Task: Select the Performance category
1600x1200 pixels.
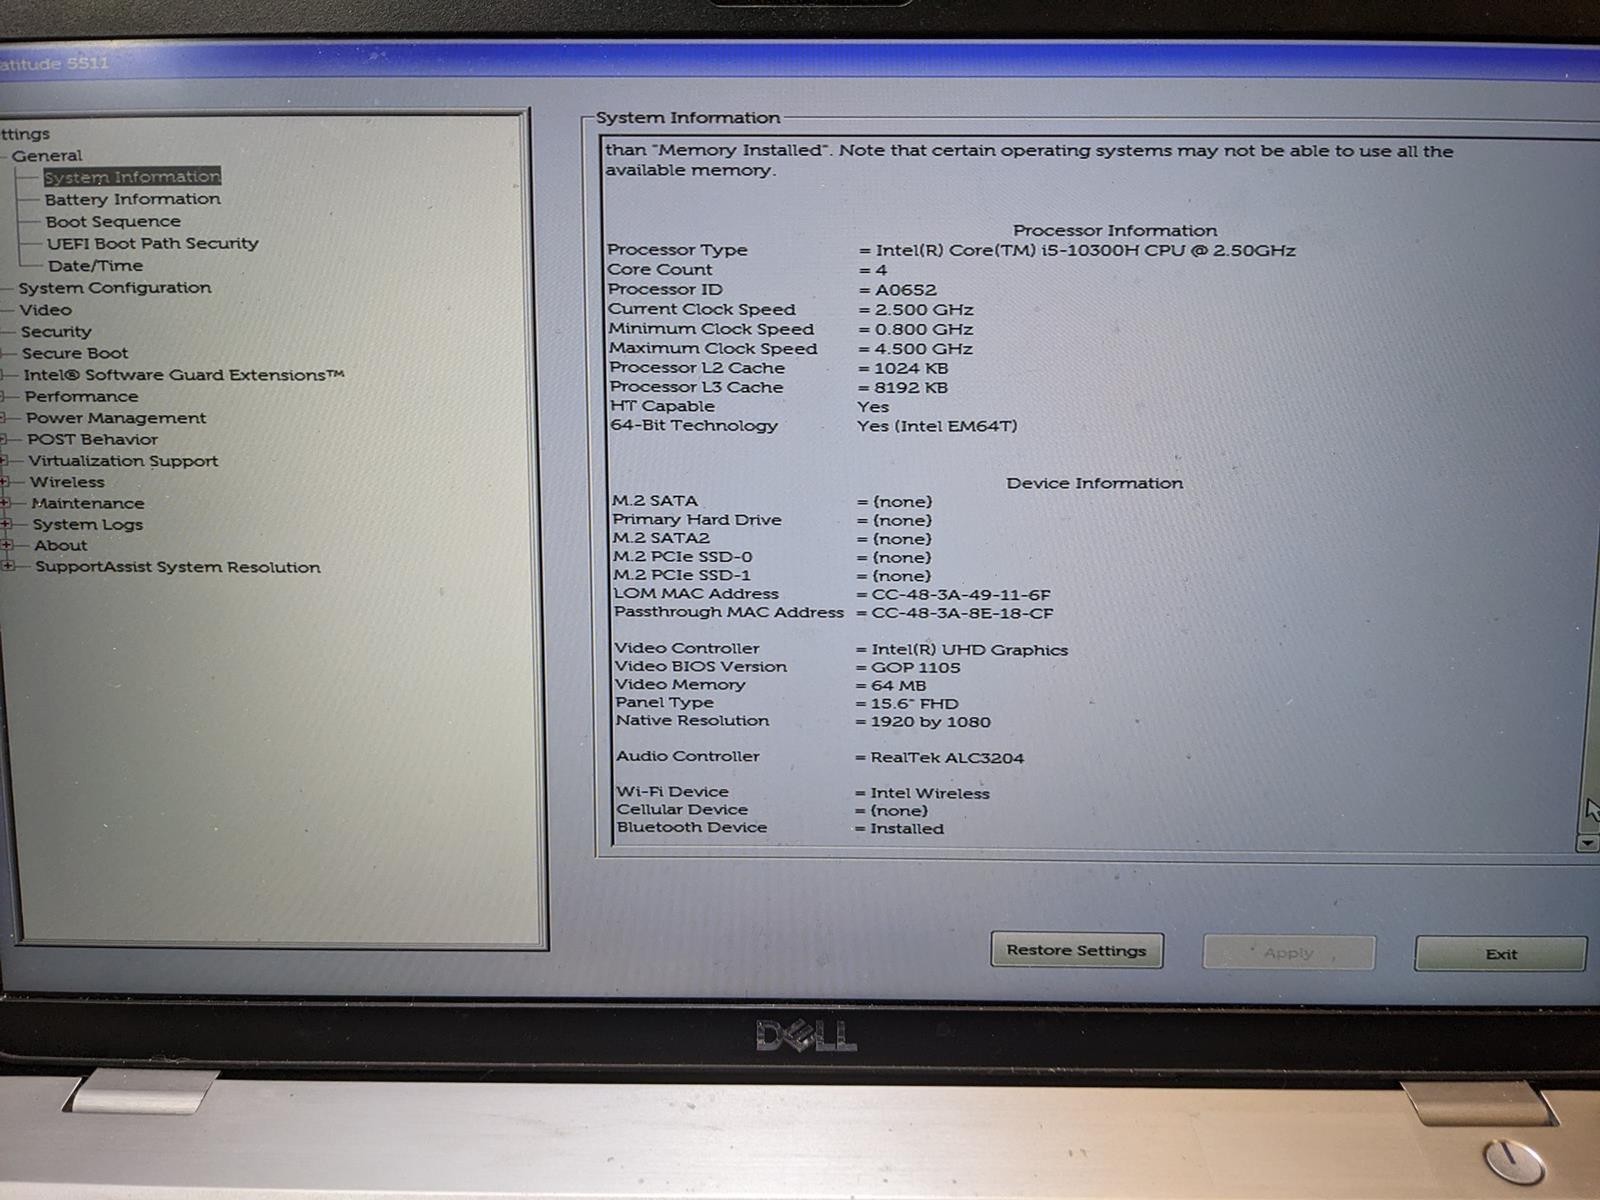Action: [81, 396]
